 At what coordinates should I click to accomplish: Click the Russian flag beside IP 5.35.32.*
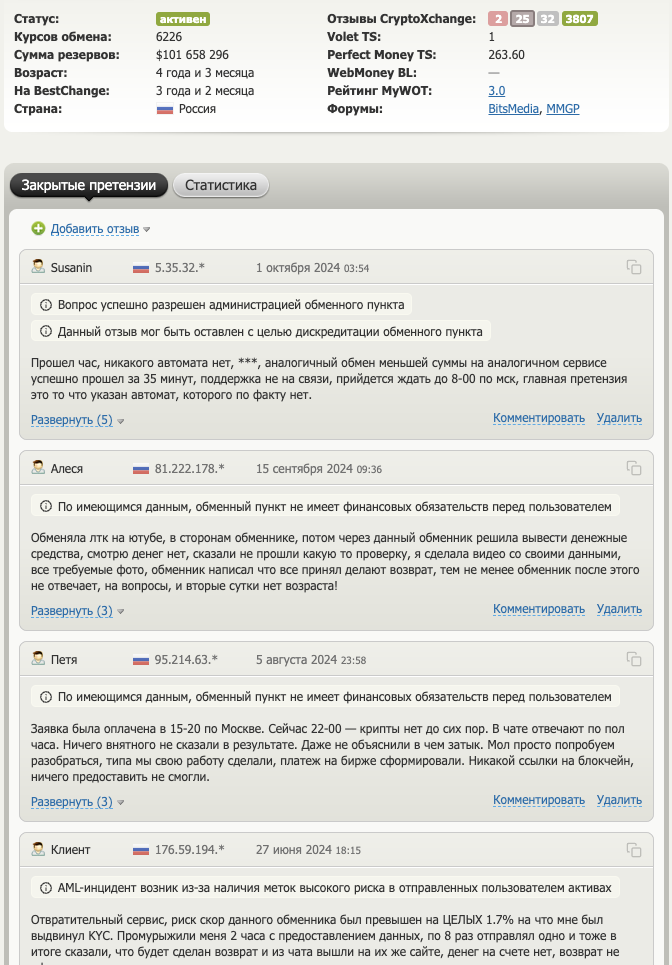[141, 268]
